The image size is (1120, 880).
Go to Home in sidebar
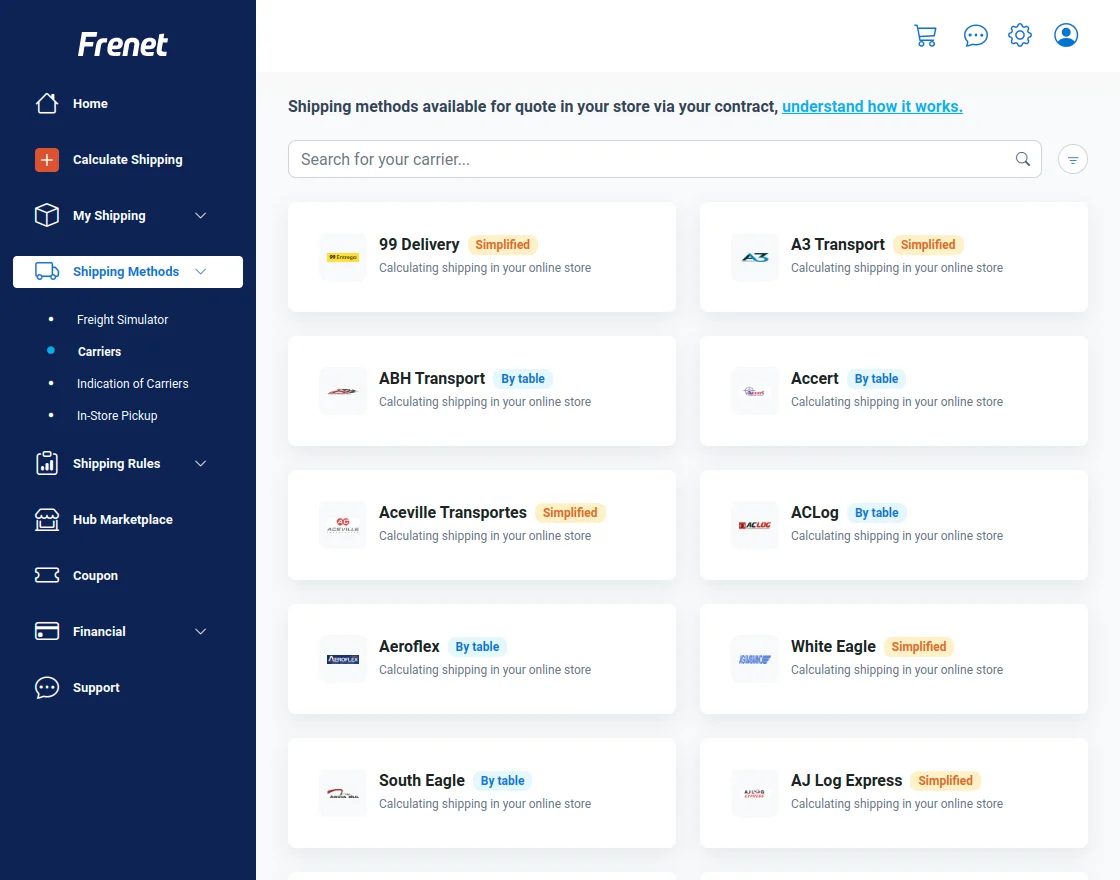[x=90, y=104]
